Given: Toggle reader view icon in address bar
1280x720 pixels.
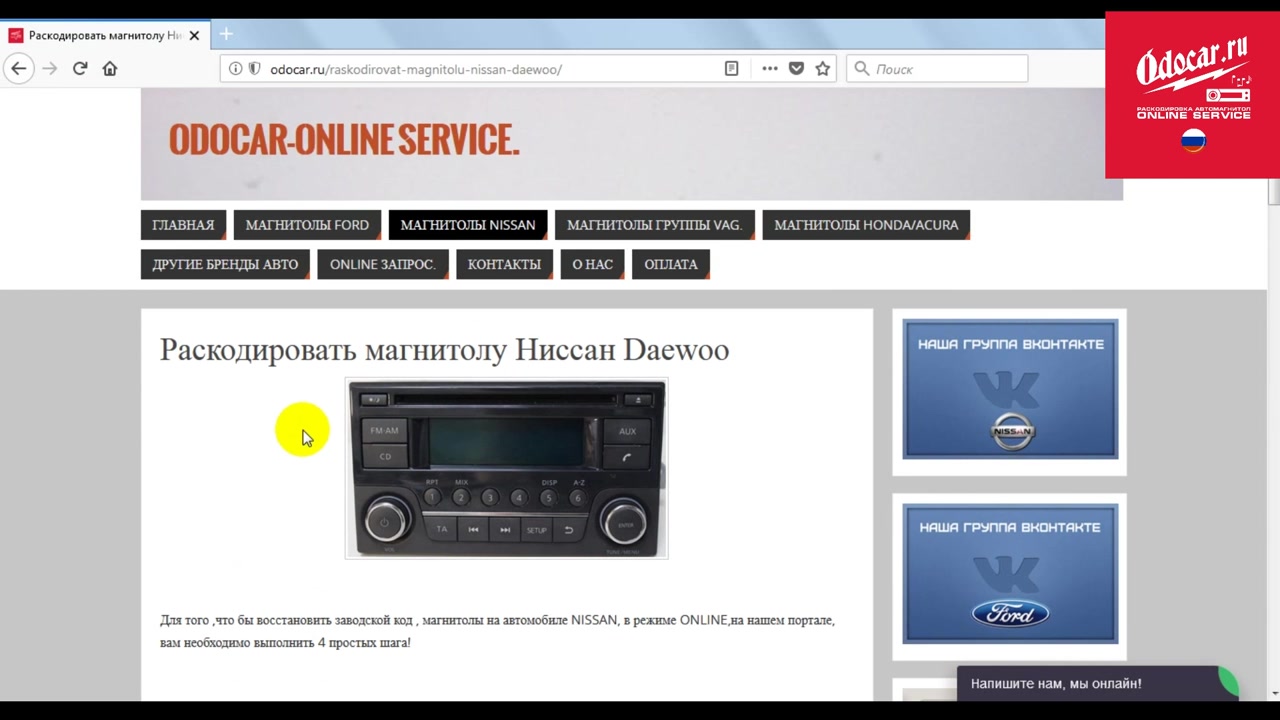Looking at the screenshot, I should (x=732, y=69).
